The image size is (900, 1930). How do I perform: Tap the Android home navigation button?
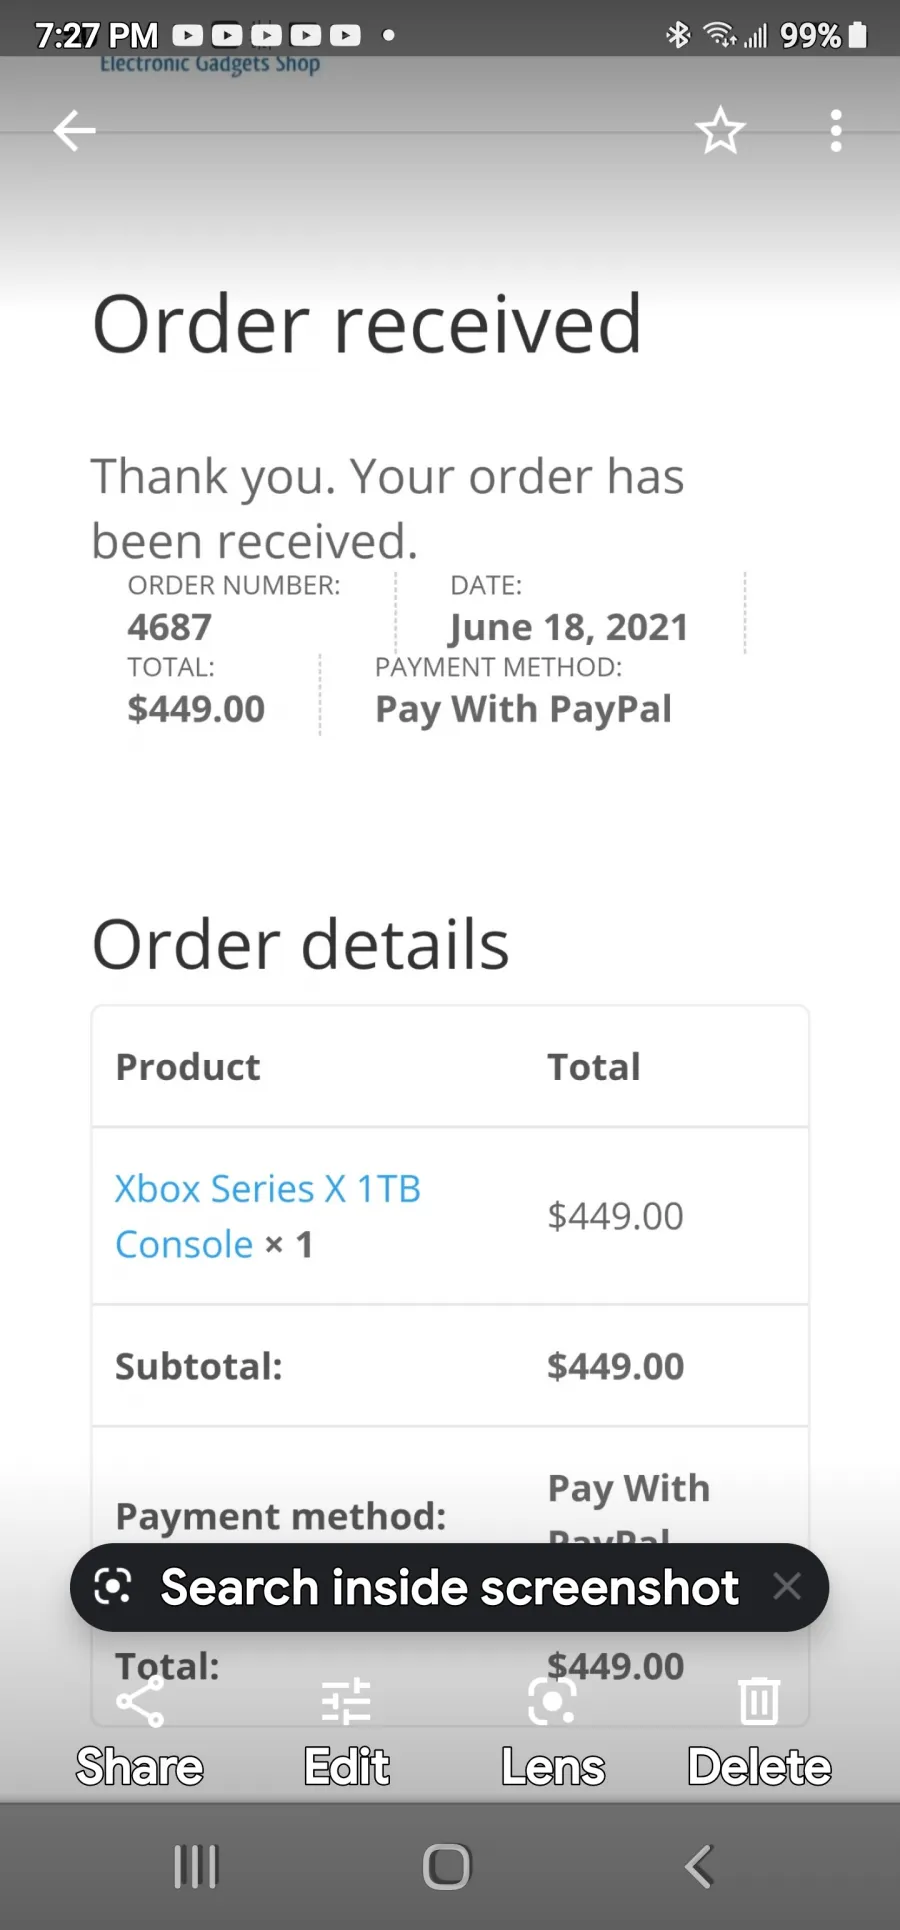pos(447,1866)
